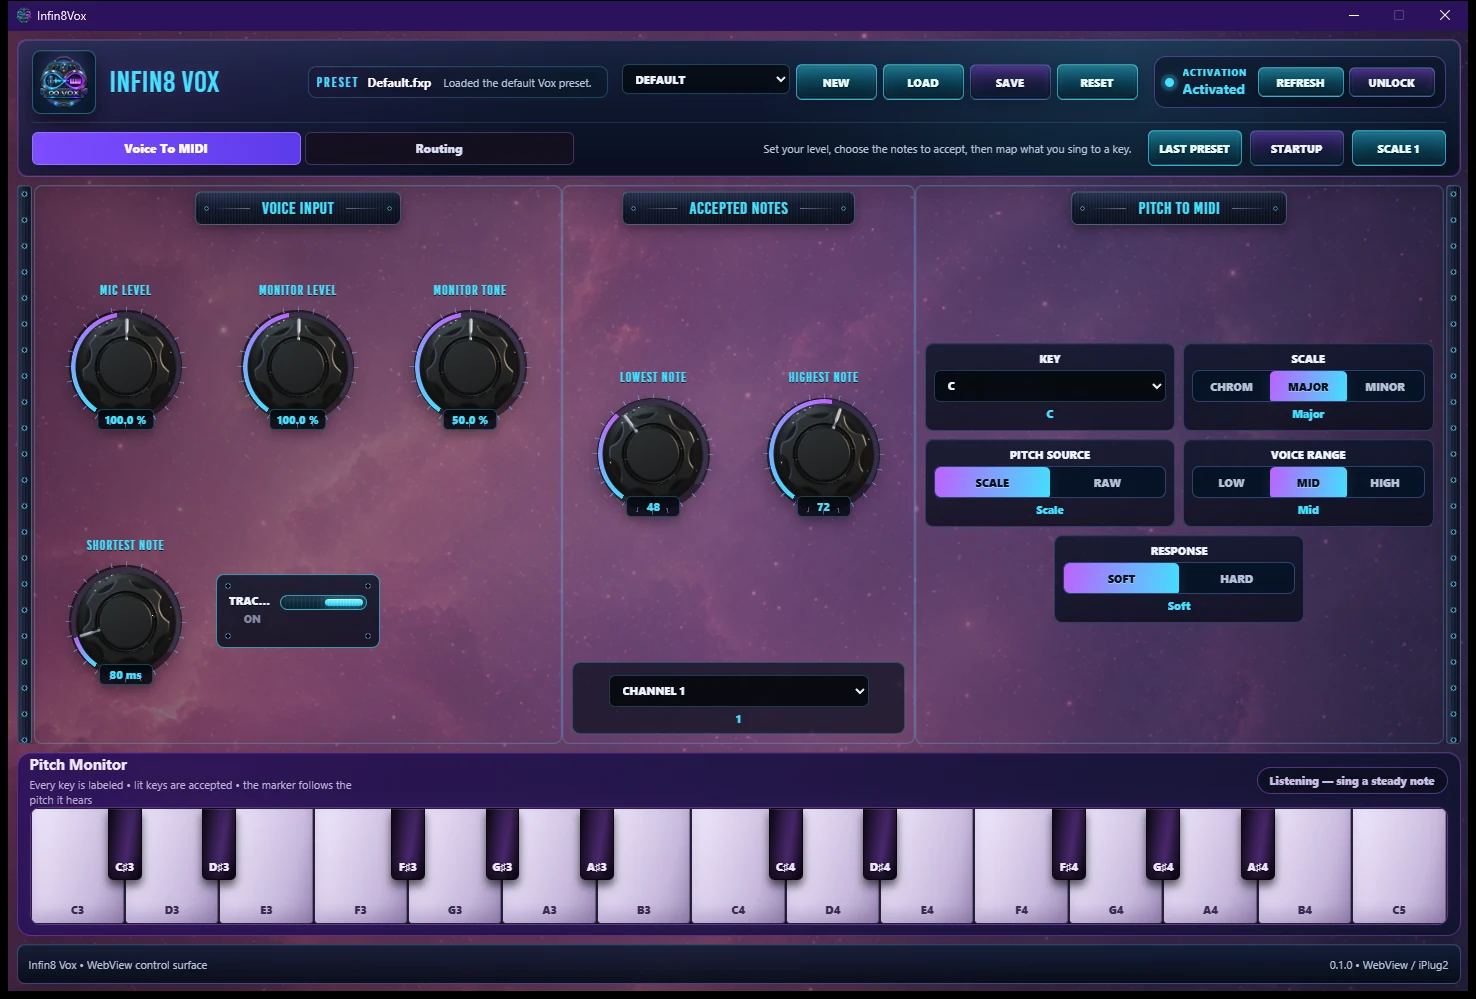Click the NEW preset button
Viewport: 1476px width, 999px height.
click(836, 82)
